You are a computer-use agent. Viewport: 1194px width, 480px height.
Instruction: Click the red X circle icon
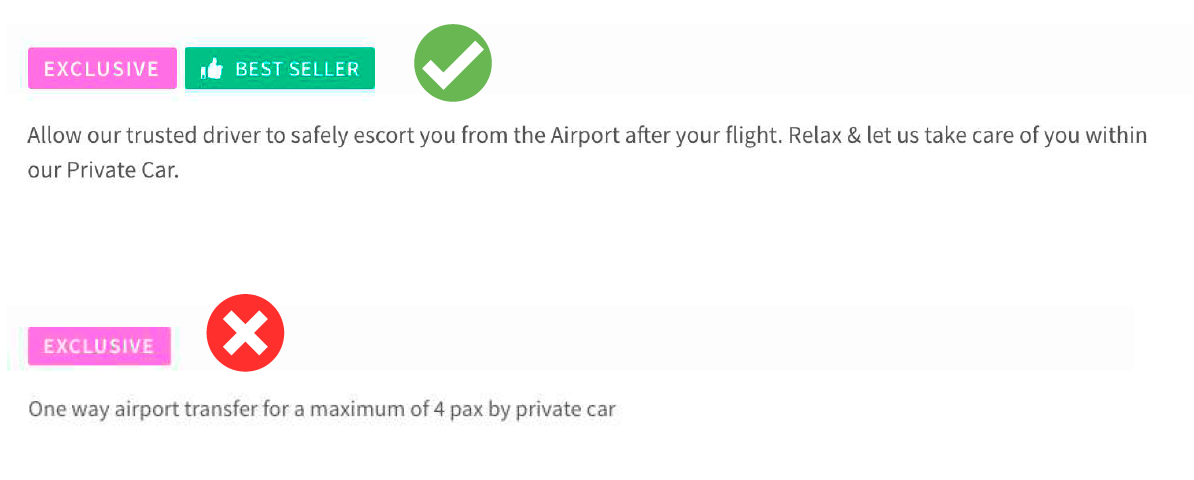coord(245,334)
